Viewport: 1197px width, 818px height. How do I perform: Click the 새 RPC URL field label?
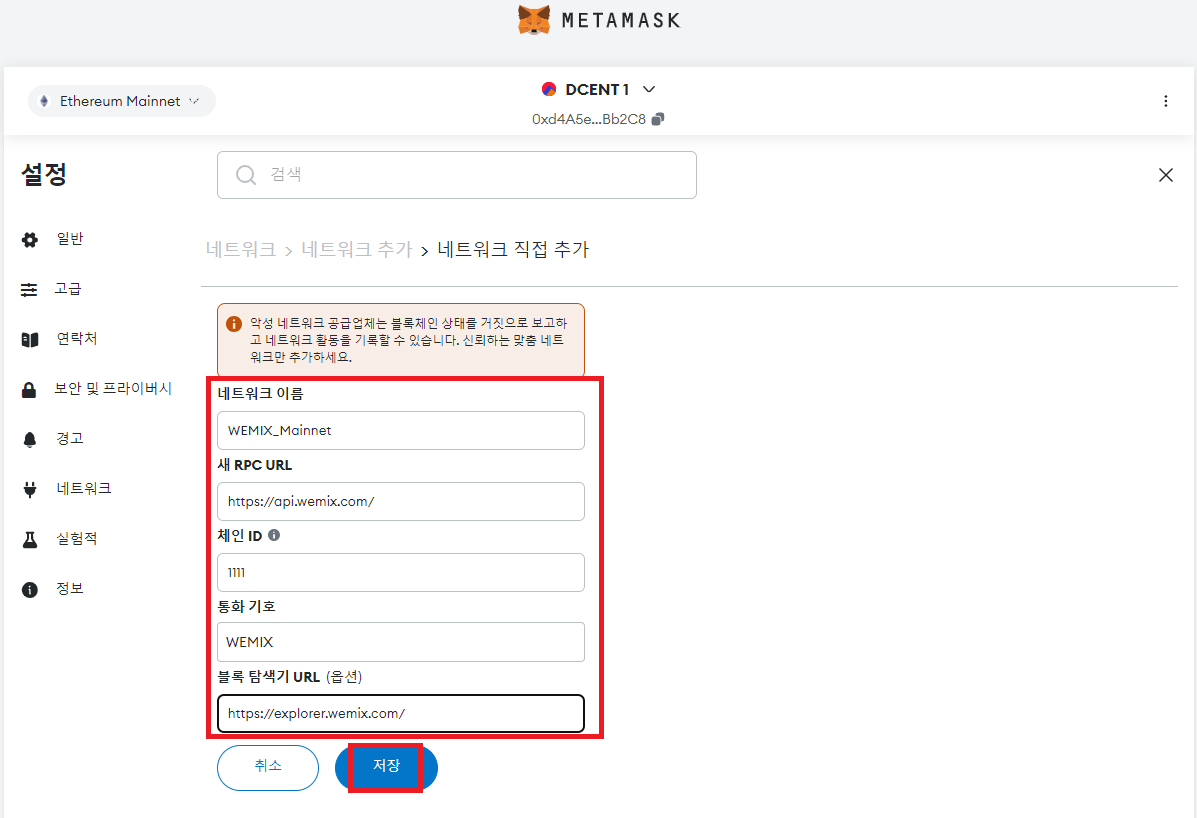click(255, 465)
